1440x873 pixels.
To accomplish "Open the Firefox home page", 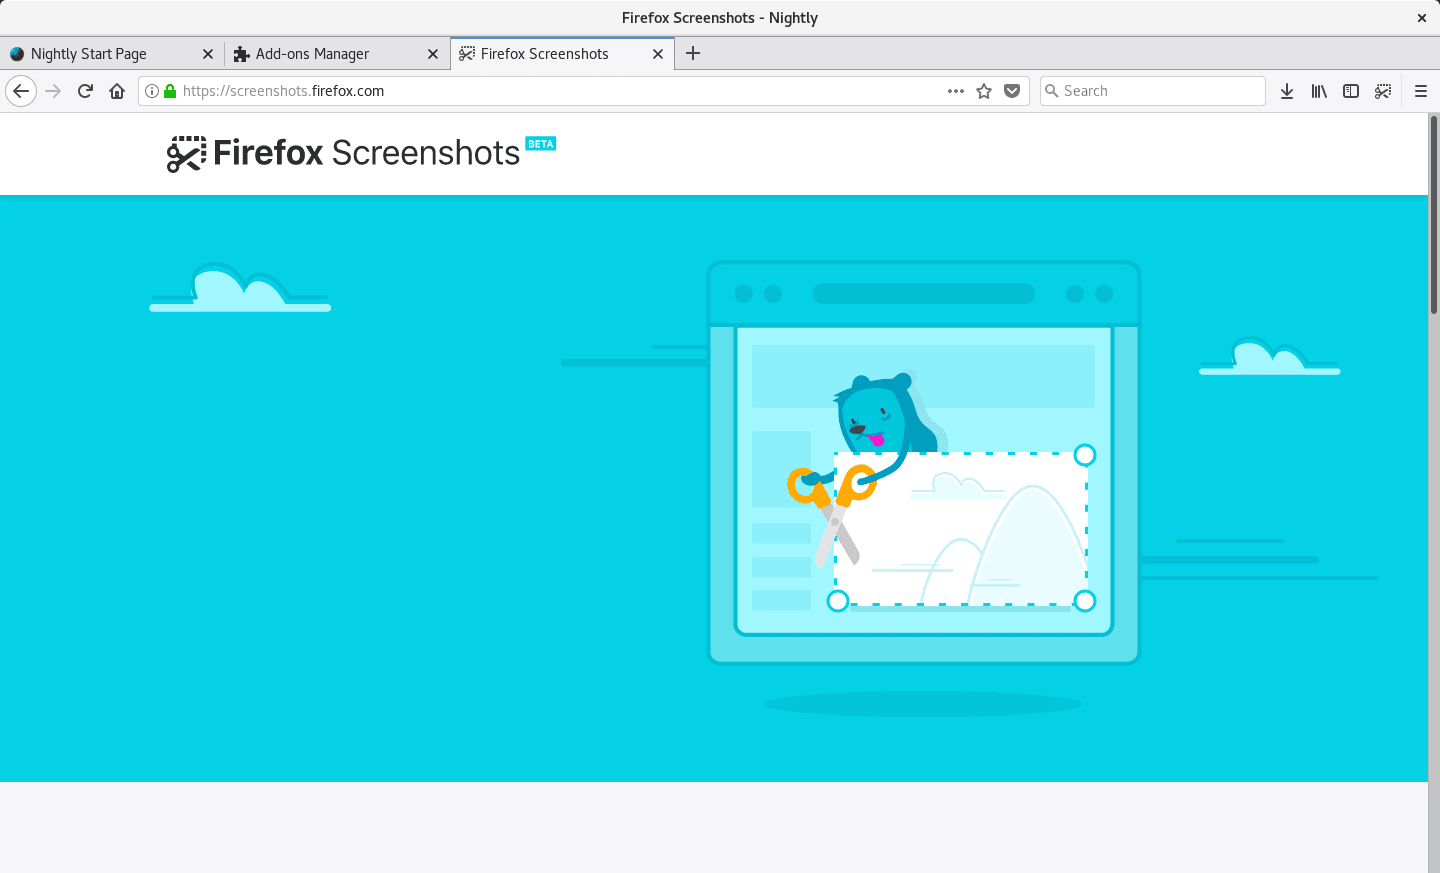I will point(117,91).
